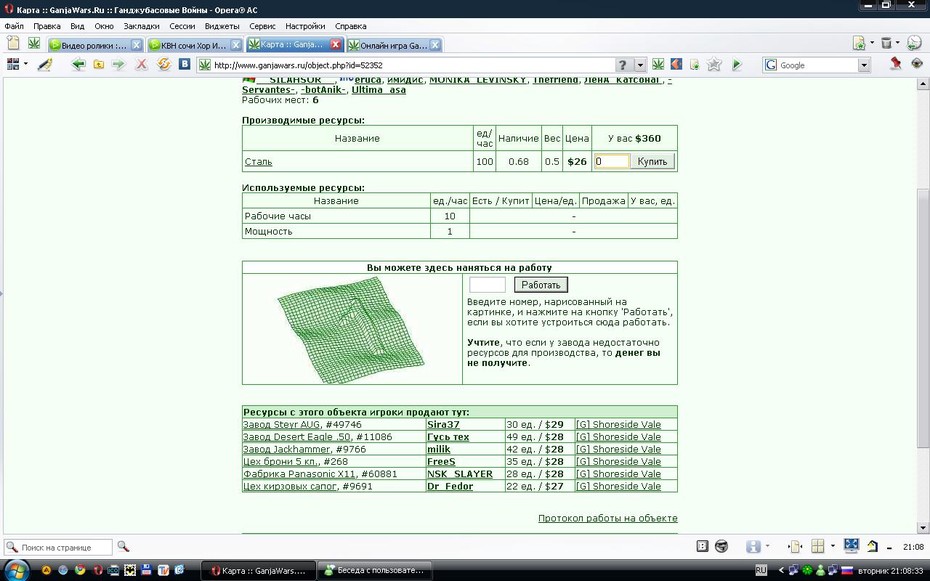Screen dimensions: 930x581
Task: Open the 'Протокол работы на объекте' link
Action: point(607,518)
